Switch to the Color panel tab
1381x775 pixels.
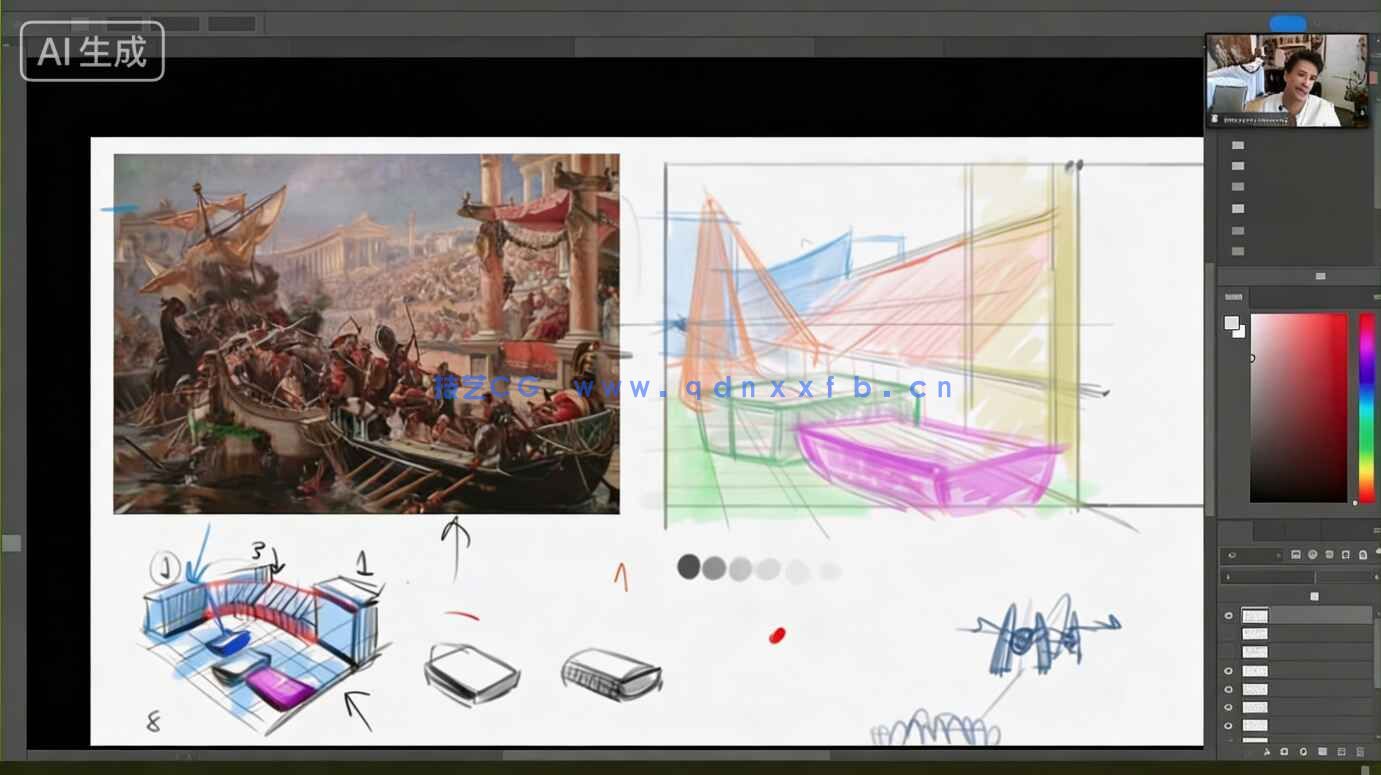pos(1234,297)
